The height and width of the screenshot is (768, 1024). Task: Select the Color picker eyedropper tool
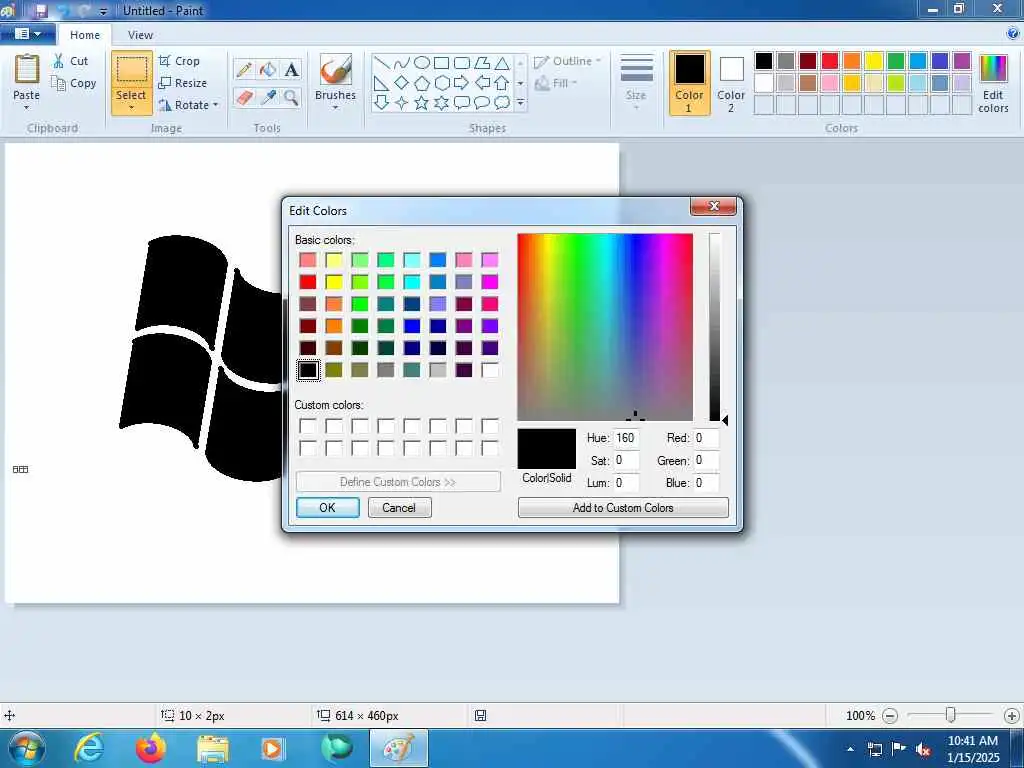268,98
